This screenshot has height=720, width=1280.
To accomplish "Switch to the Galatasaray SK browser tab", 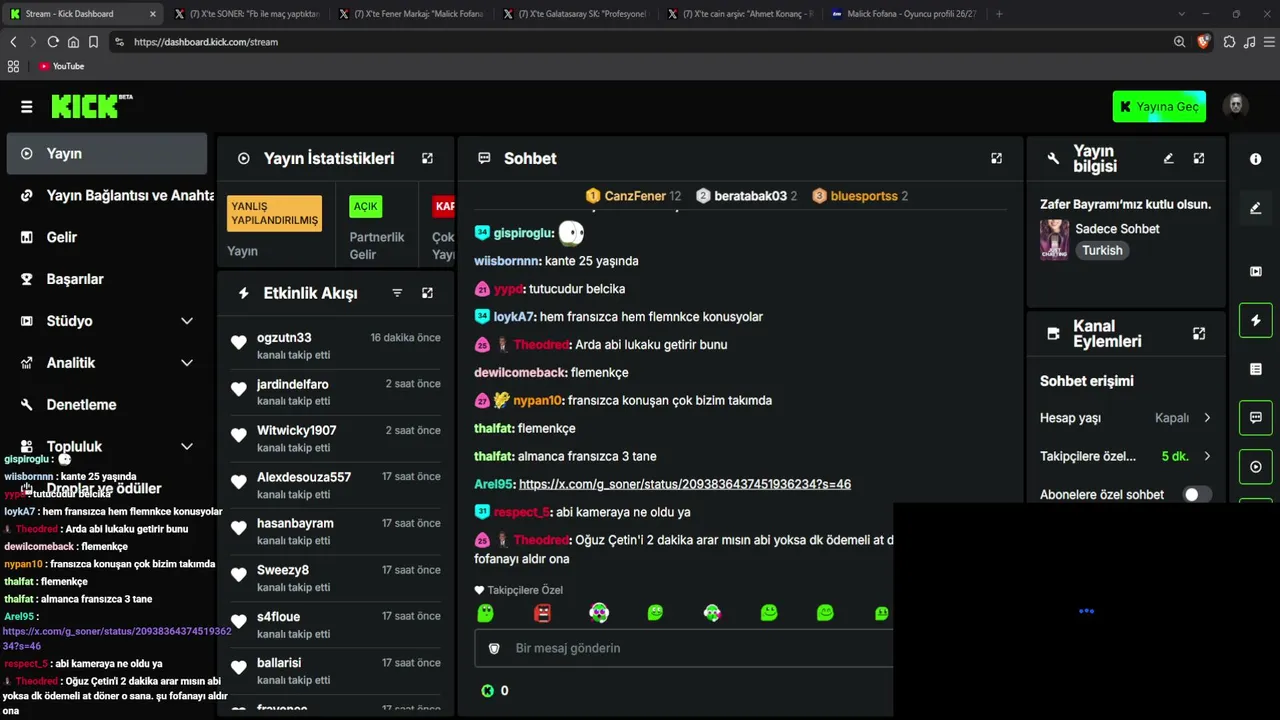I will coord(576,14).
